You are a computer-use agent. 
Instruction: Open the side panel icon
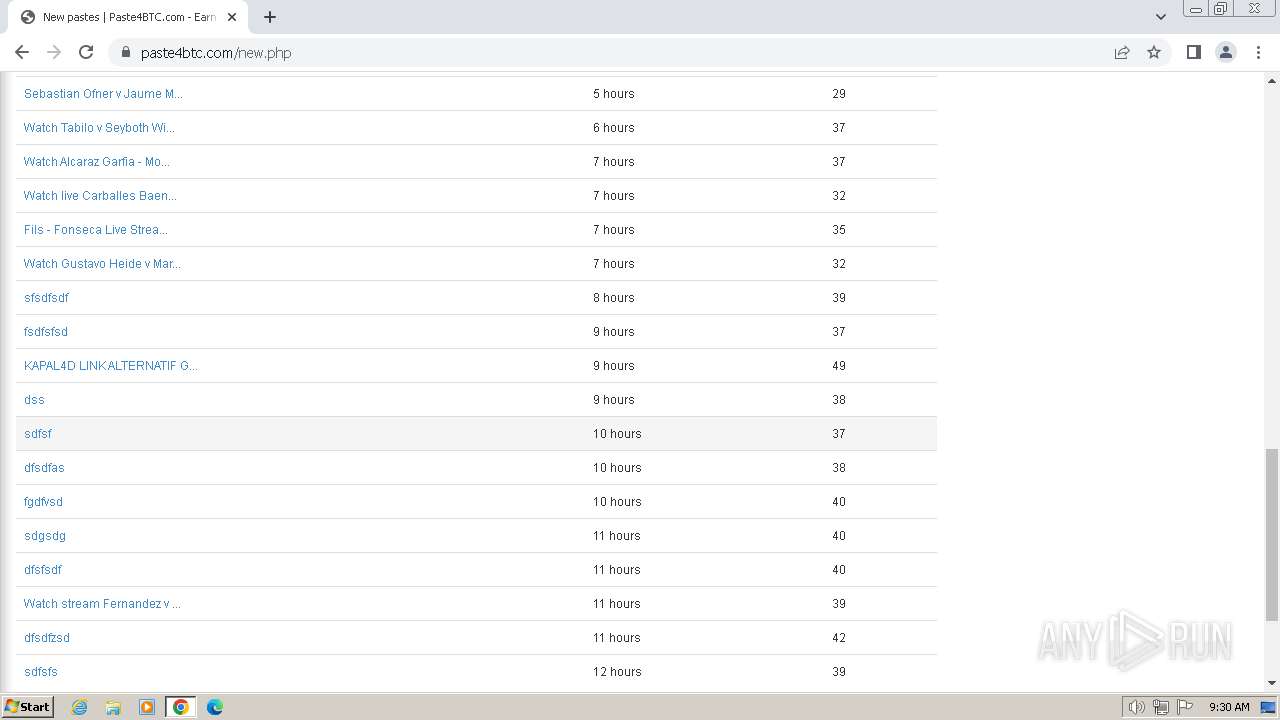point(1193,52)
